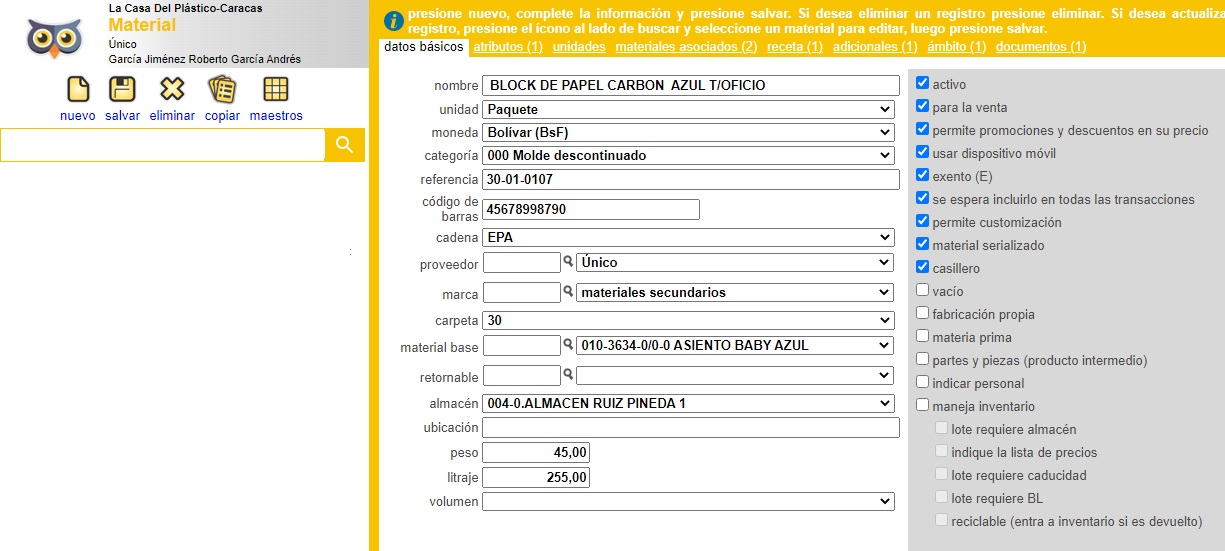Image resolution: width=1225 pixels, height=551 pixels.
Task: Select the datos básicos tab
Action: tap(423, 47)
